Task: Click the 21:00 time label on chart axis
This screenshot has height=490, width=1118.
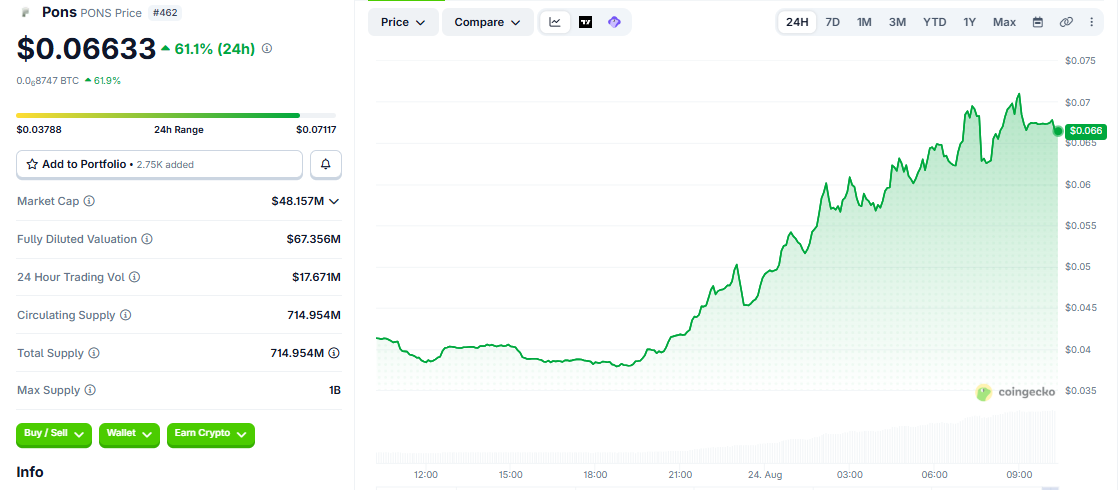Action: (680, 474)
